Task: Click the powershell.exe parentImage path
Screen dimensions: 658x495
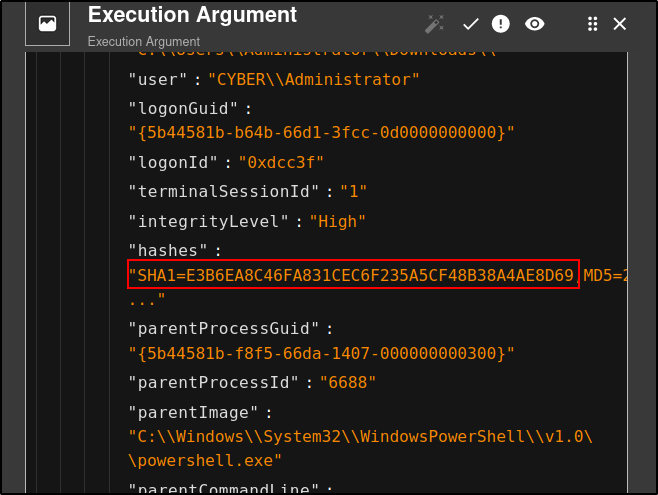Action: click(360, 448)
